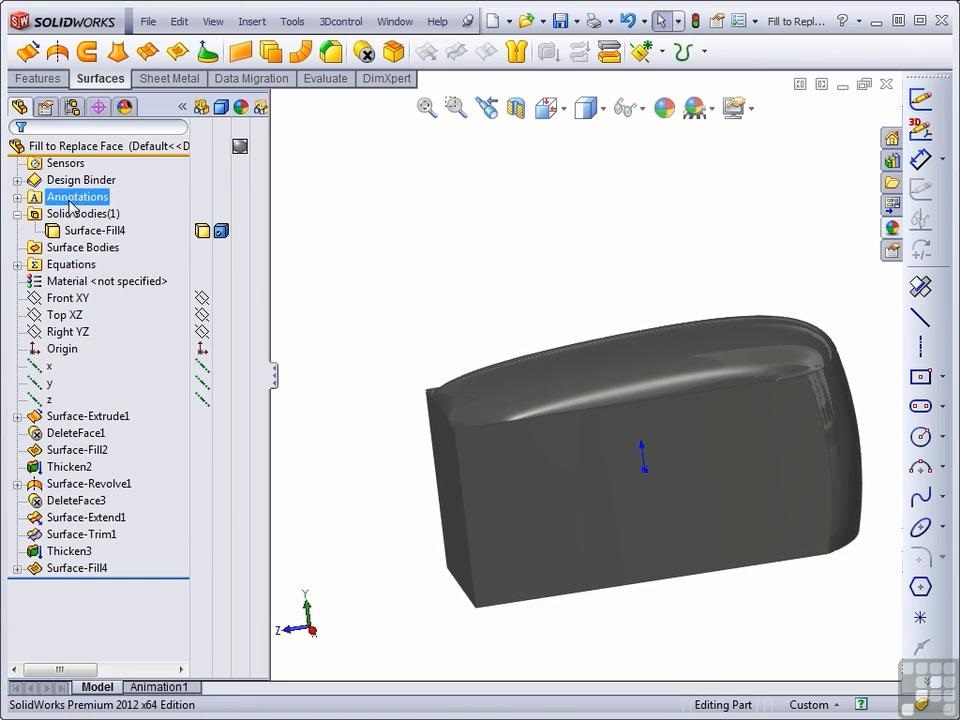Open the Insert menu

[252, 21]
